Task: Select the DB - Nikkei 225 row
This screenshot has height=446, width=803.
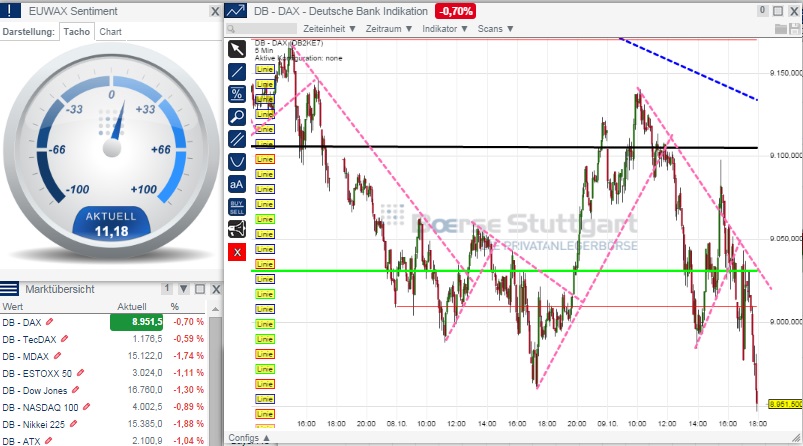Action: click(103, 424)
